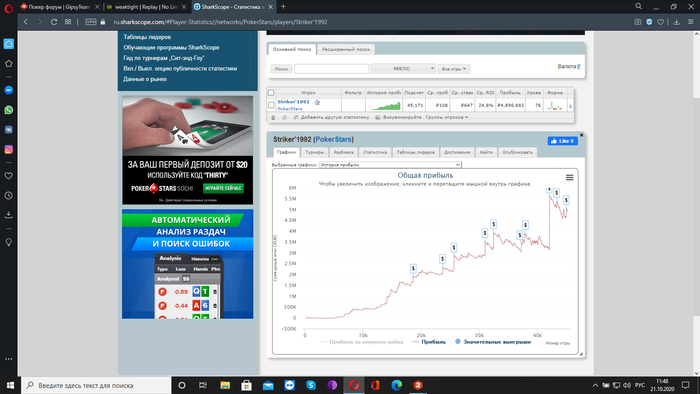Expand 'Обучающие программы SharkScope' menu item
The width and height of the screenshot is (700, 394).
pyautogui.click(x=188, y=47)
